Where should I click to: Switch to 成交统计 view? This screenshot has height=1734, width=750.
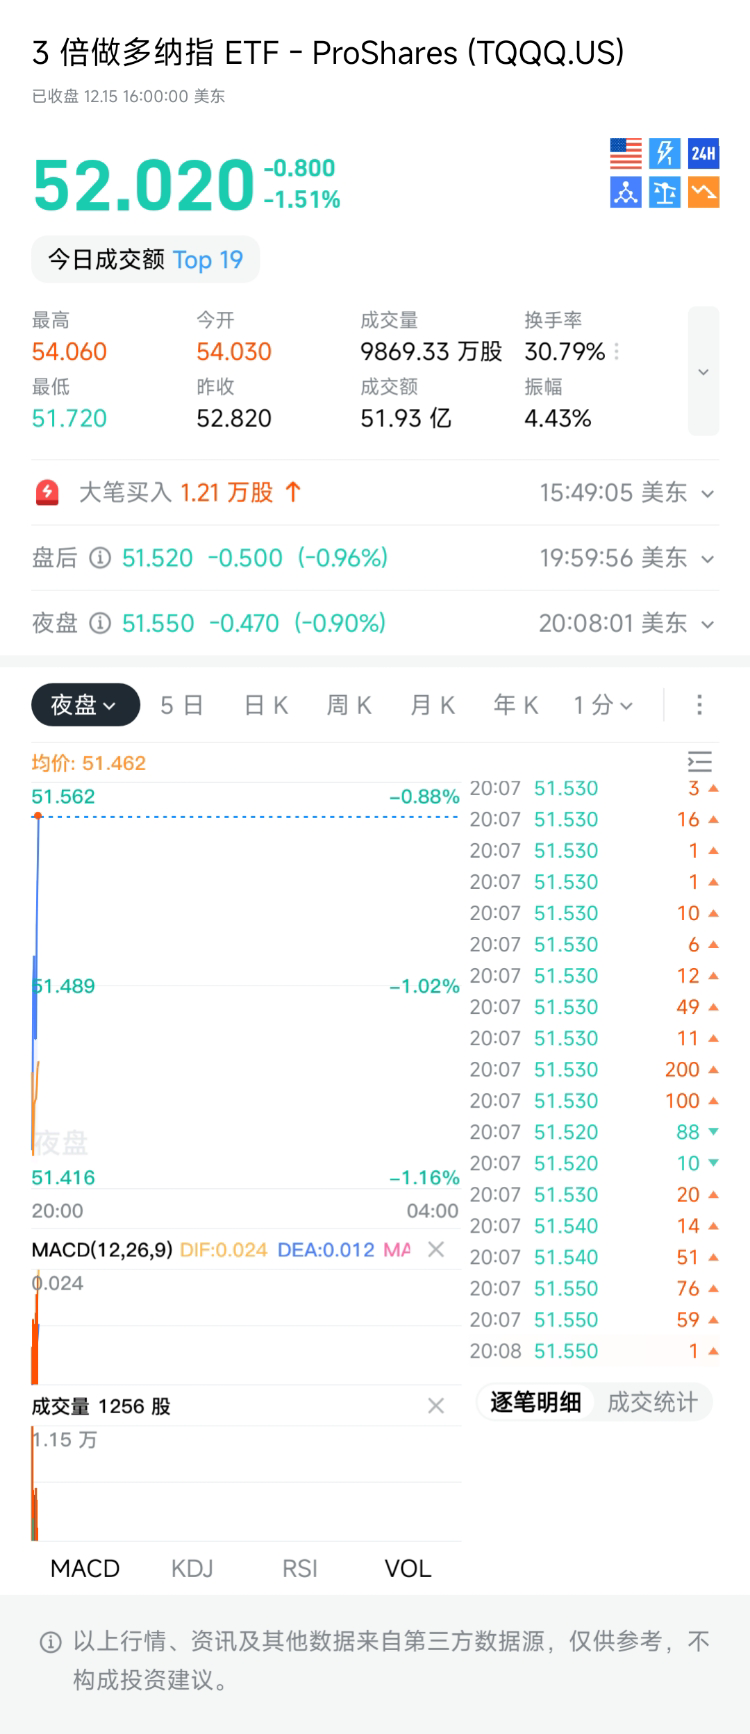point(652,1402)
